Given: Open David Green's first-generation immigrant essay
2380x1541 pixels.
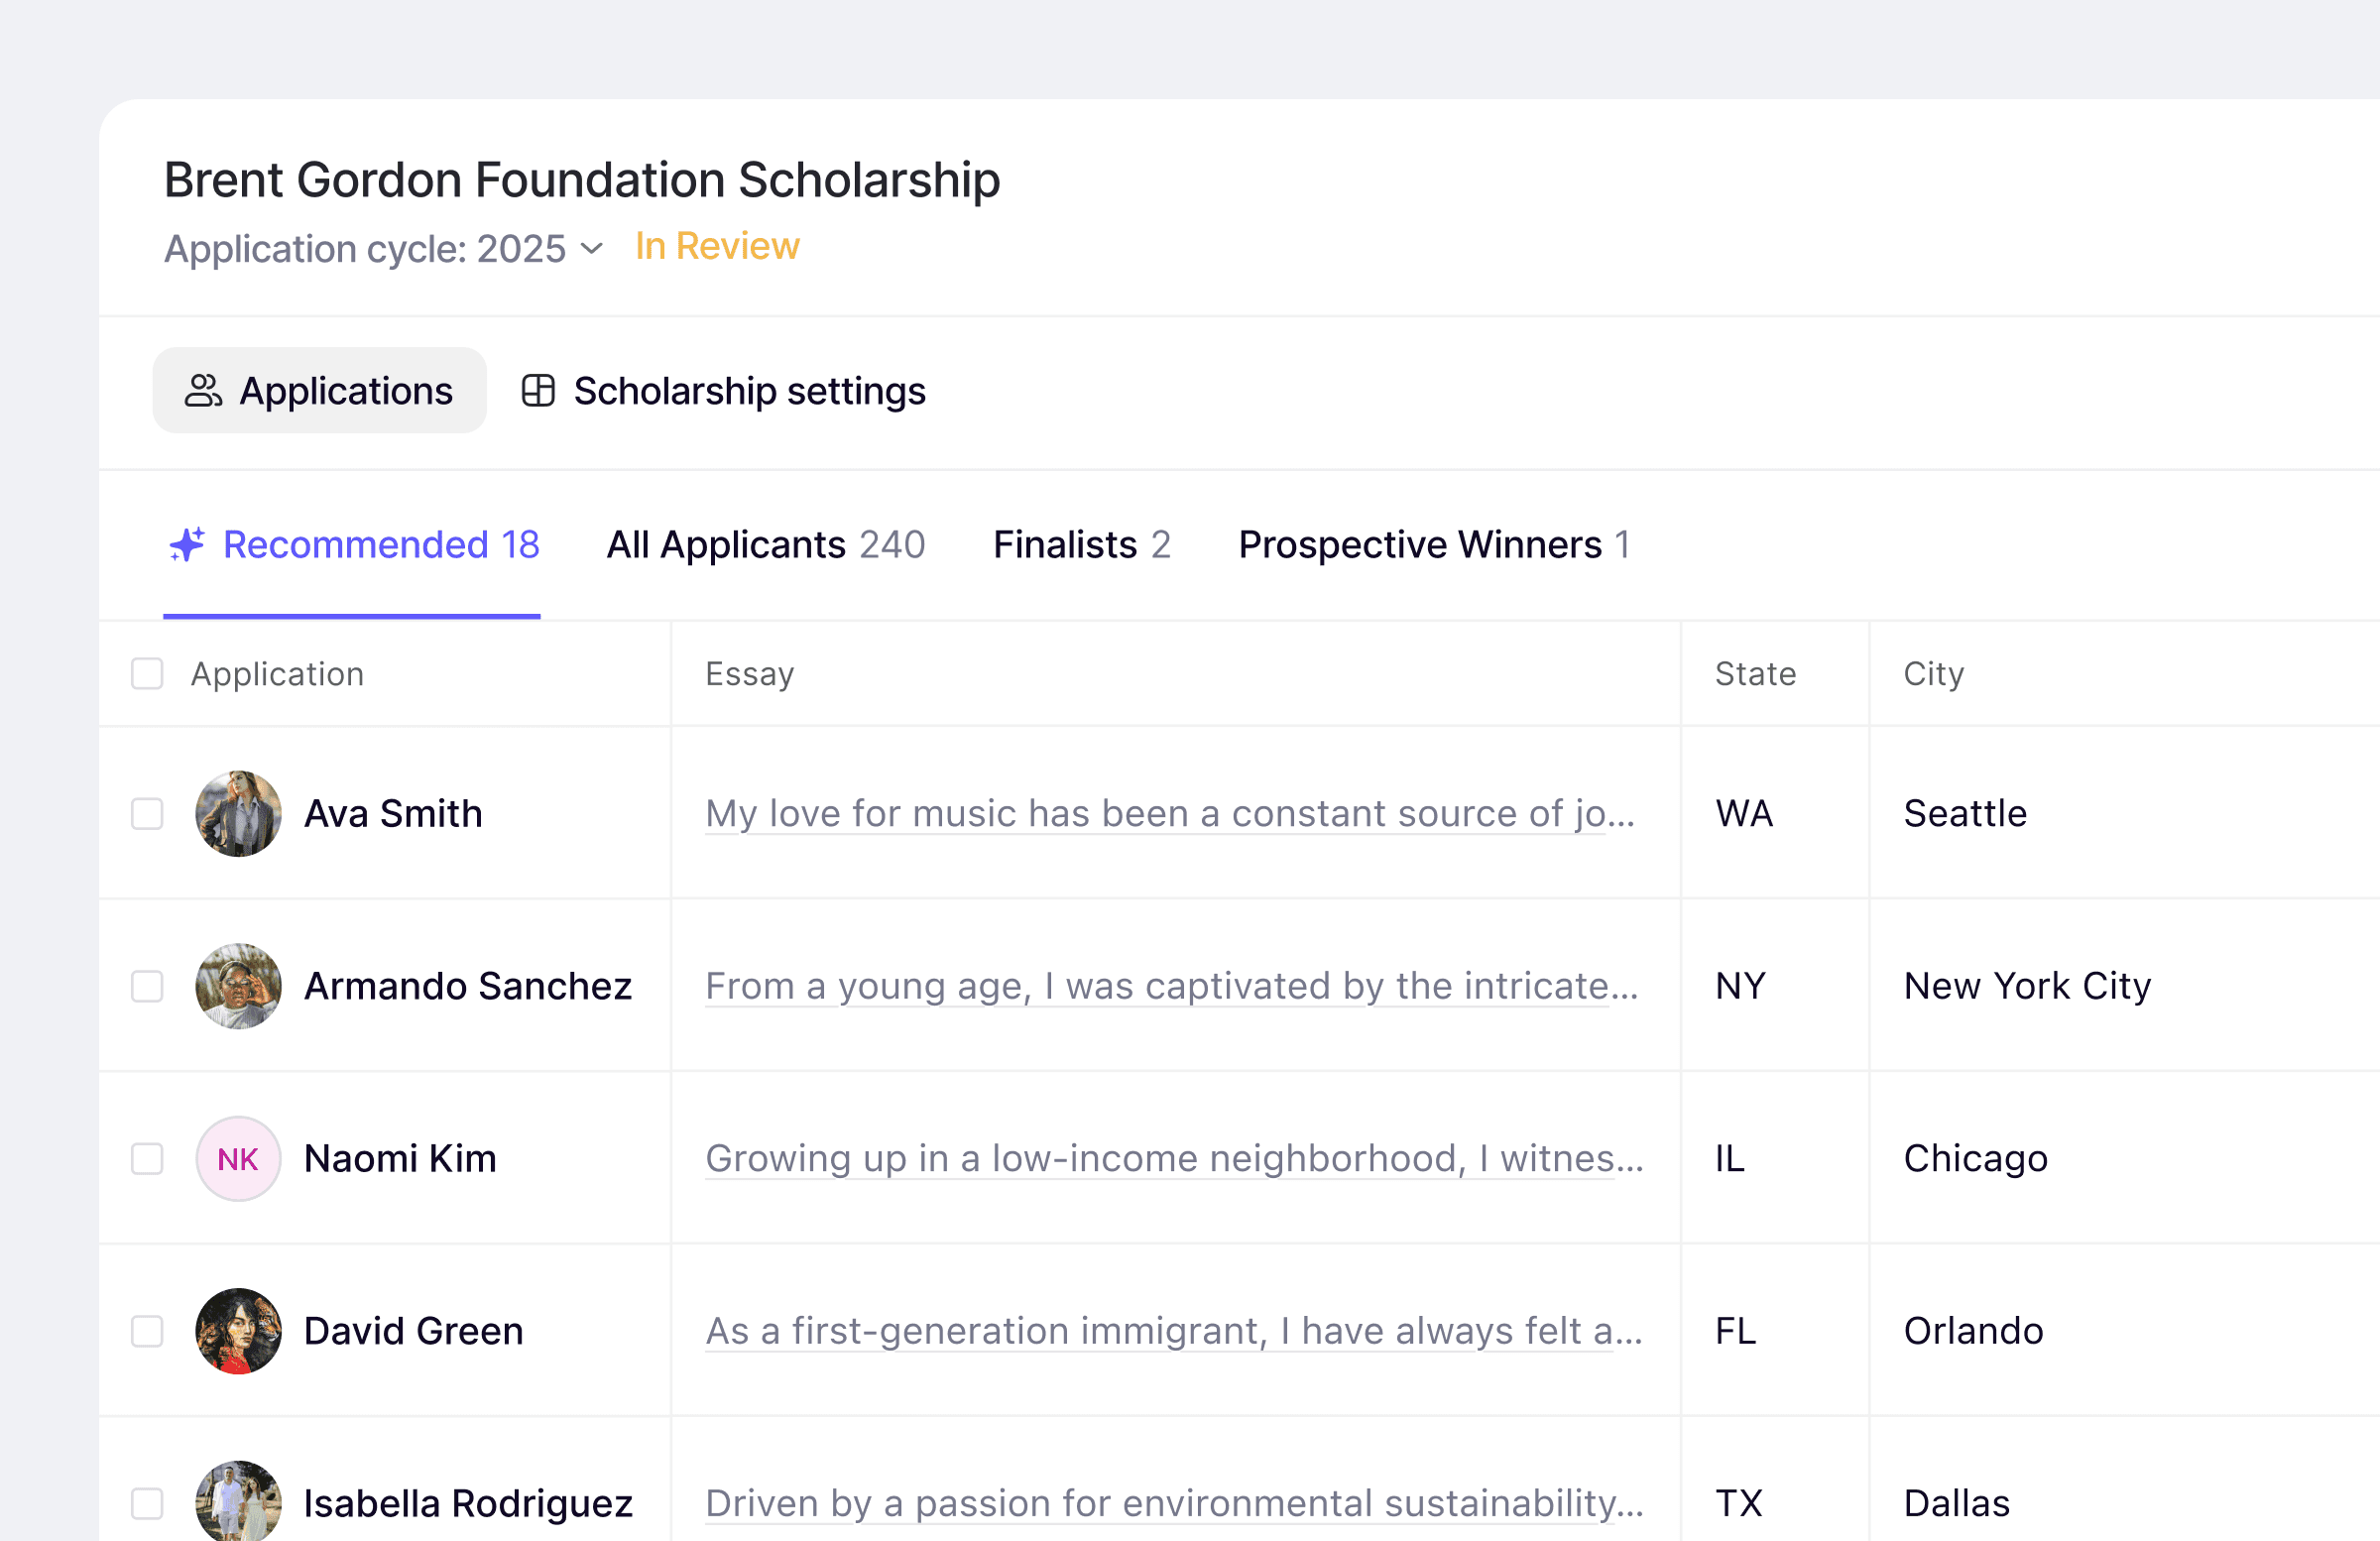Looking at the screenshot, I should [x=1173, y=1331].
